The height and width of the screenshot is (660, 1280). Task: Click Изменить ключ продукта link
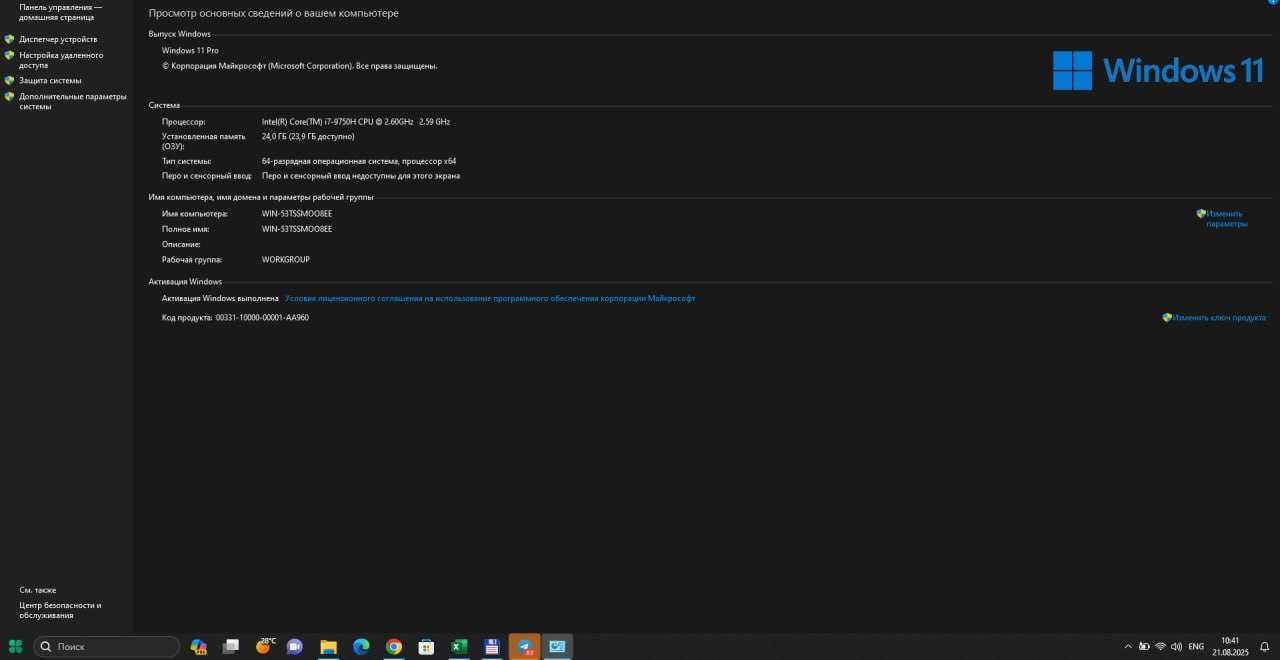(x=1219, y=317)
